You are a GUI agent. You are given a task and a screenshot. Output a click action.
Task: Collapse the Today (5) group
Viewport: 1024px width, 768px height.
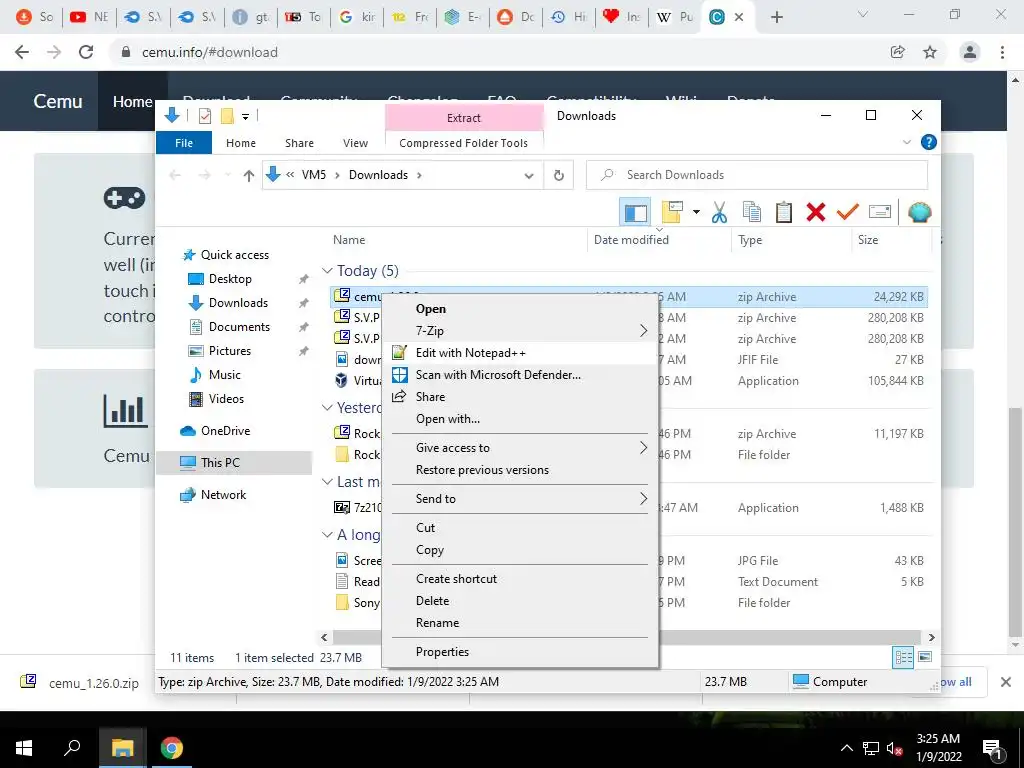point(327,271)
